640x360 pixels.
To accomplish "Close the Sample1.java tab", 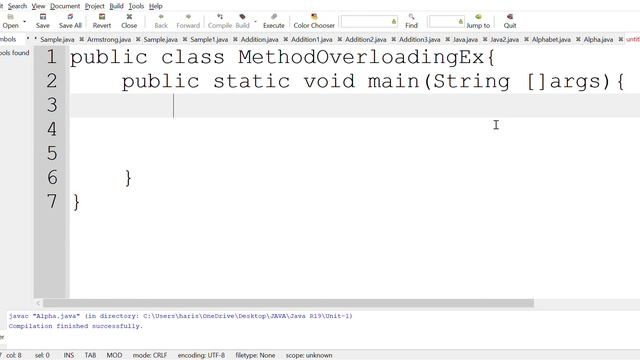I will coord(235,40).
